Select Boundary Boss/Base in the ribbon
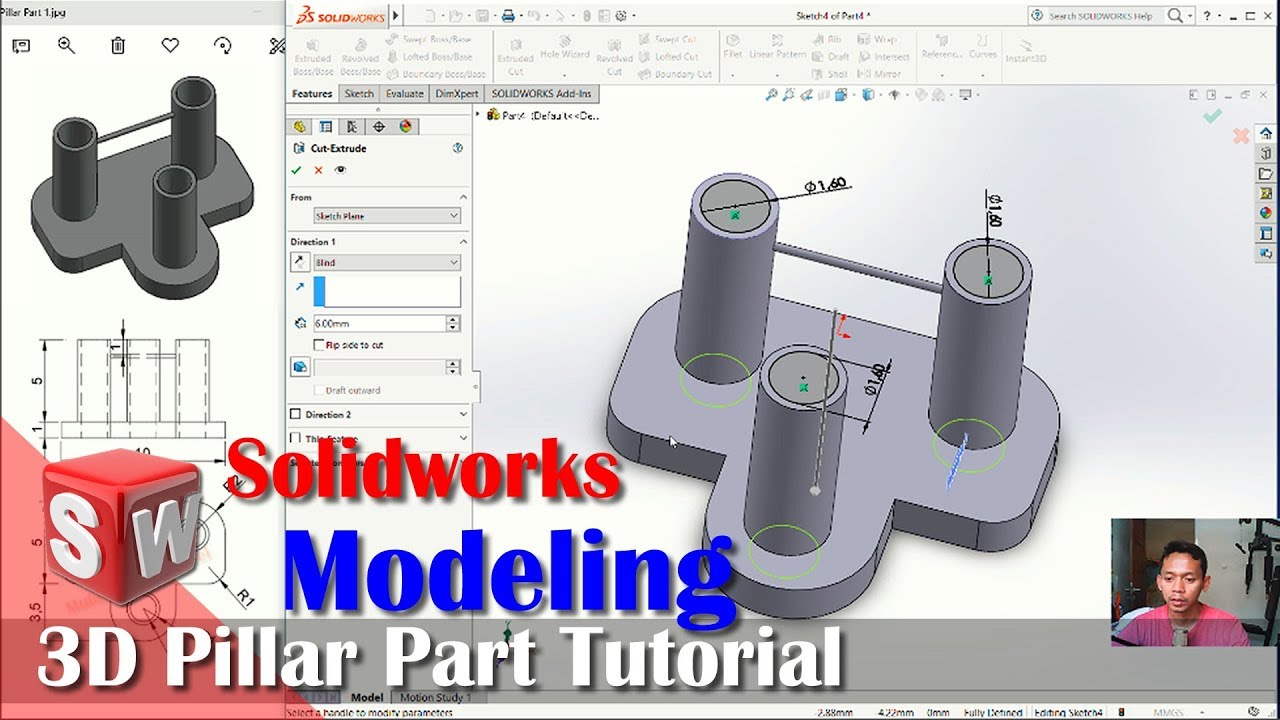Screen dimensions: 1280x720 (x=437, y=74)
